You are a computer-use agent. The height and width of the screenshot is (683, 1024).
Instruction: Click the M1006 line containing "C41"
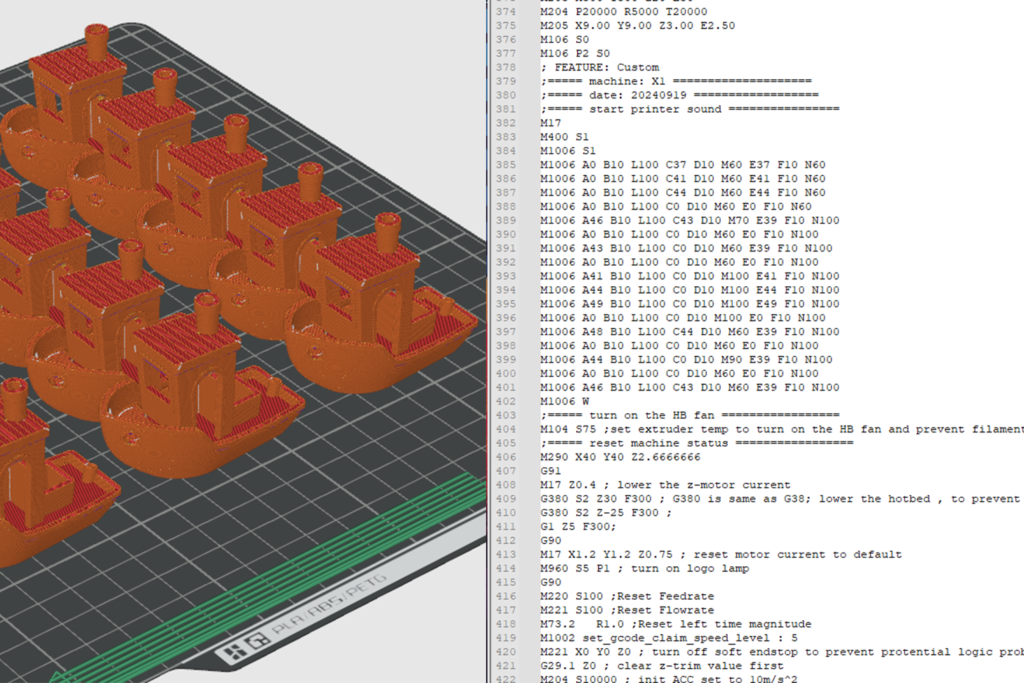pyautogui.click(x=682, y=179)
